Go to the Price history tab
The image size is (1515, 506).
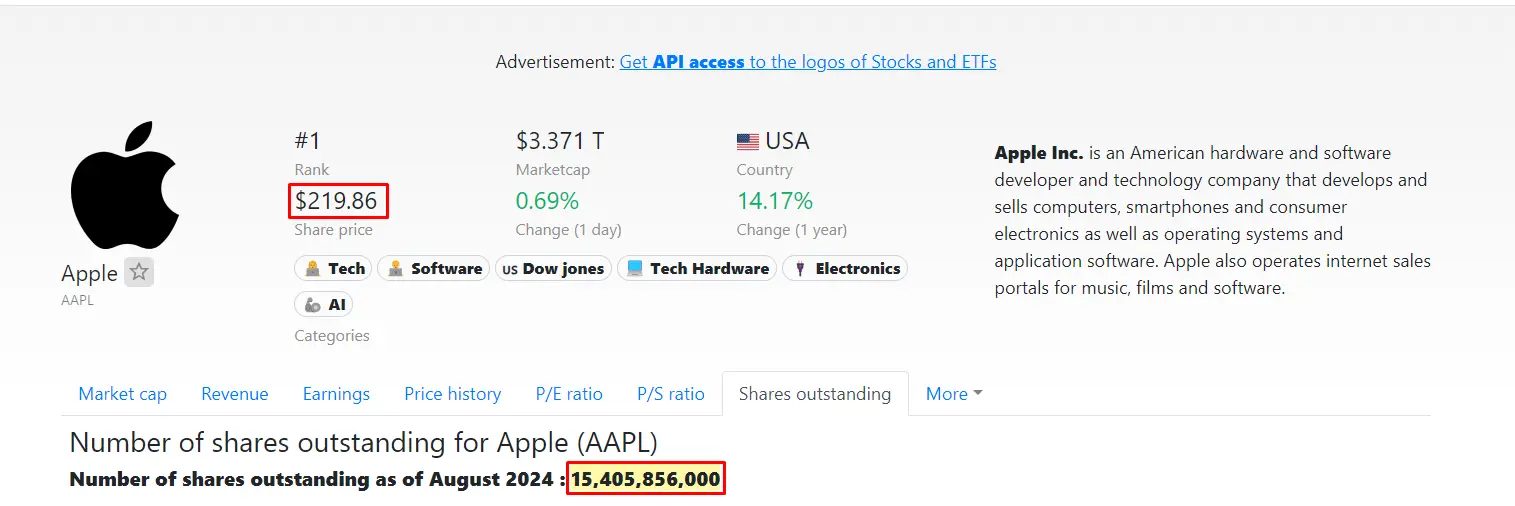pos(453,394)
